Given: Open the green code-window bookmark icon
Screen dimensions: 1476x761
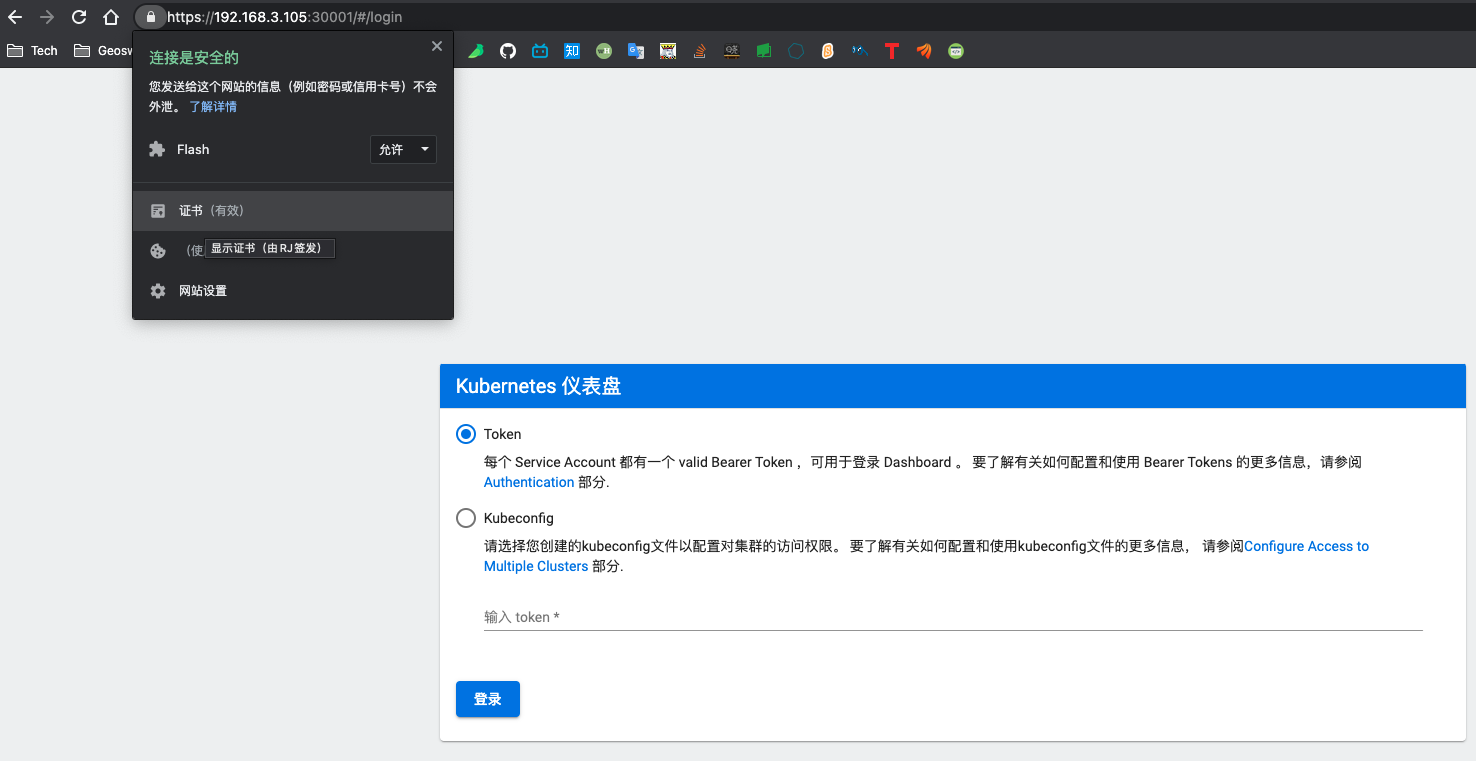Looking at the screenshot, I should pos(956,51).
